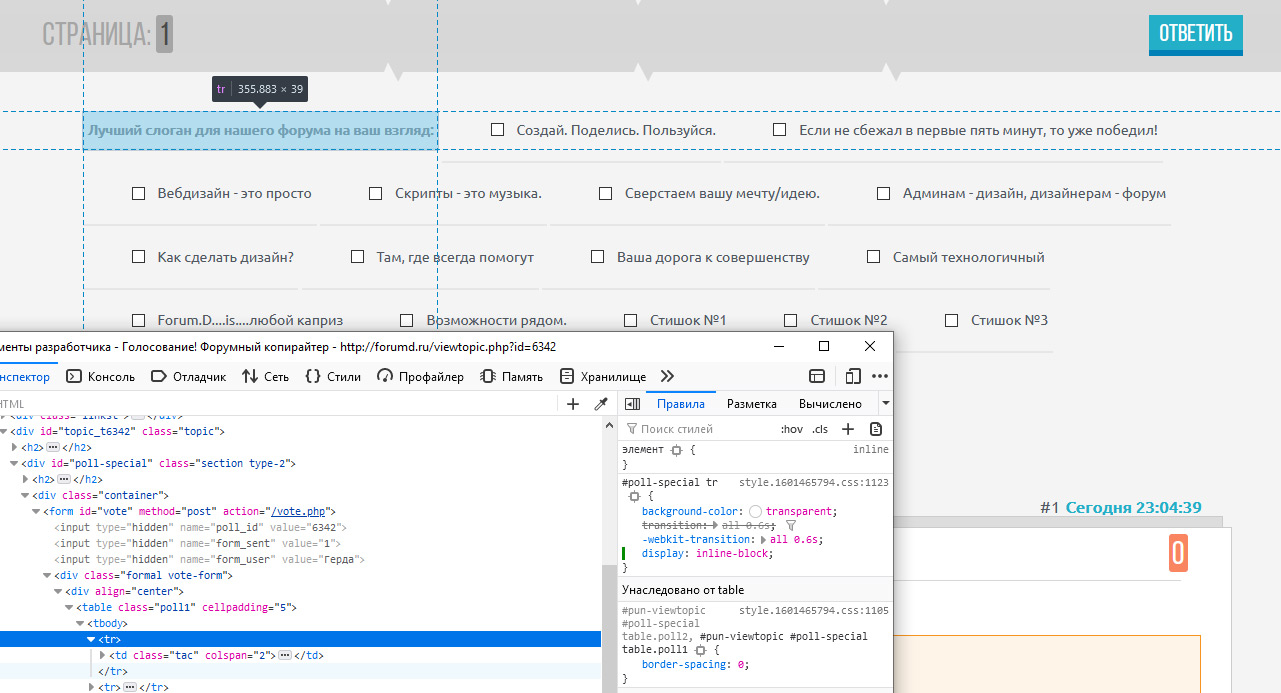Screen dimensions: 1281x693
Task: Switch to the Правила rules tab
Action: pos(681,404)
